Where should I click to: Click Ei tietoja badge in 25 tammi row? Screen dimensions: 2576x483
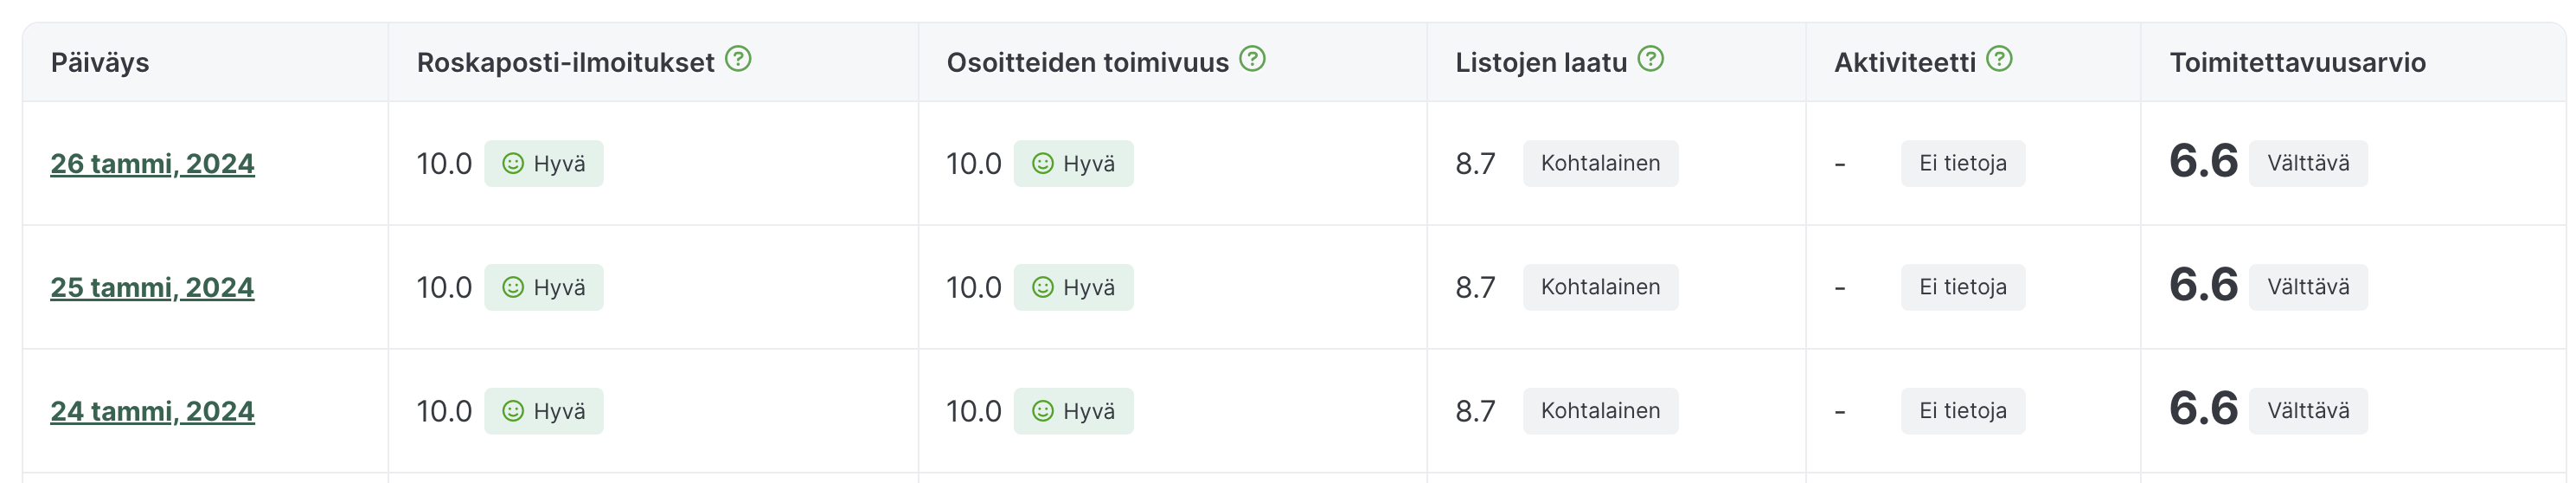coord(1962,288)
